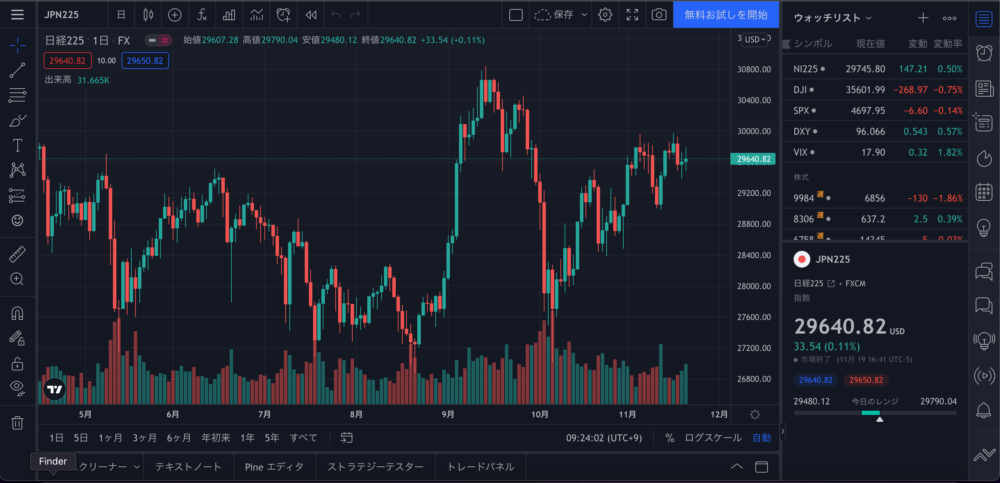This screenshot has width=1000, height=483.
Task: Collapse the bottom panel with chevron
Action: pyautogui.click(x=737, y=466)
